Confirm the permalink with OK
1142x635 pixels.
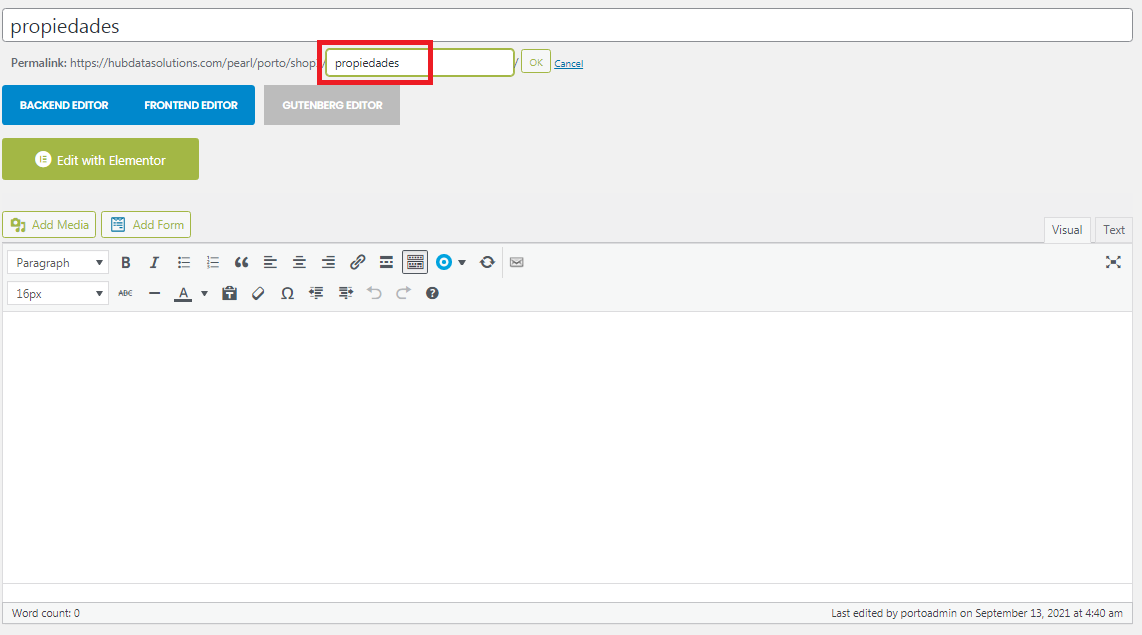click(x=536, y=63)
